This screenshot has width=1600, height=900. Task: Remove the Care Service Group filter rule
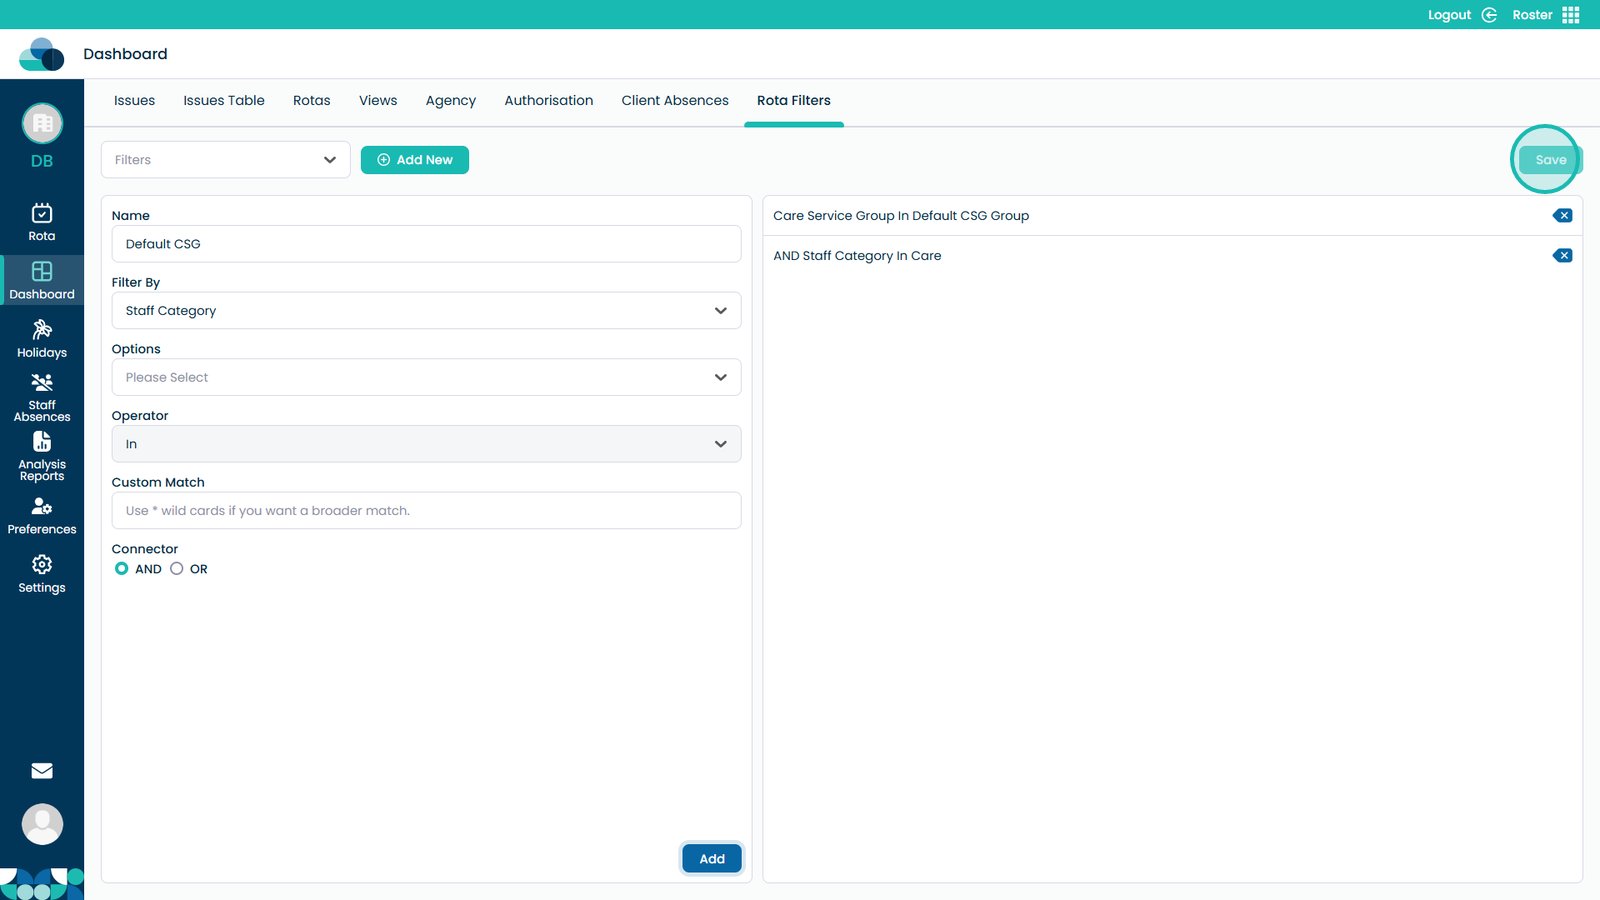point(1562,216)
